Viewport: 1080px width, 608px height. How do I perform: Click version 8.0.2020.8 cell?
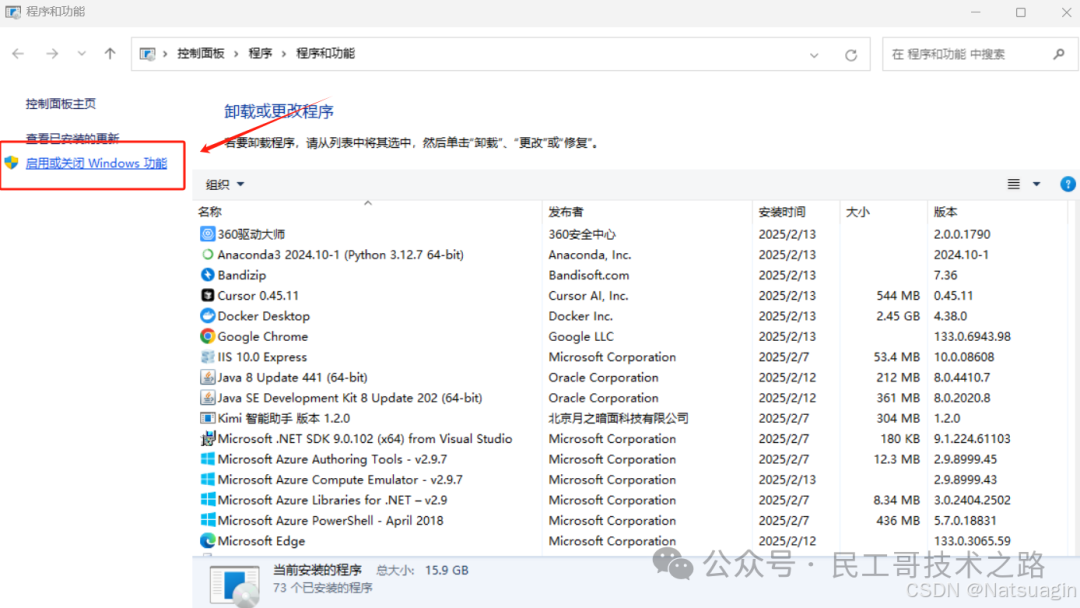(x=962, y=398)
